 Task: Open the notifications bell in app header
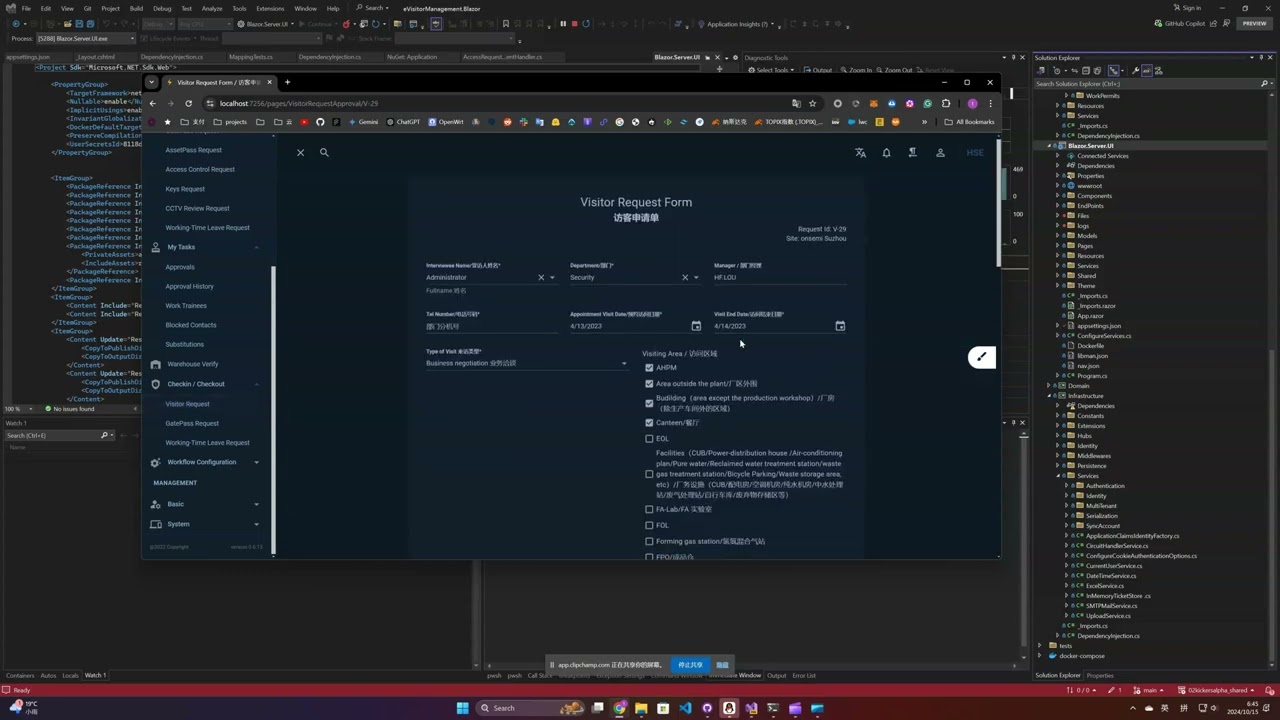click(886, 153)
